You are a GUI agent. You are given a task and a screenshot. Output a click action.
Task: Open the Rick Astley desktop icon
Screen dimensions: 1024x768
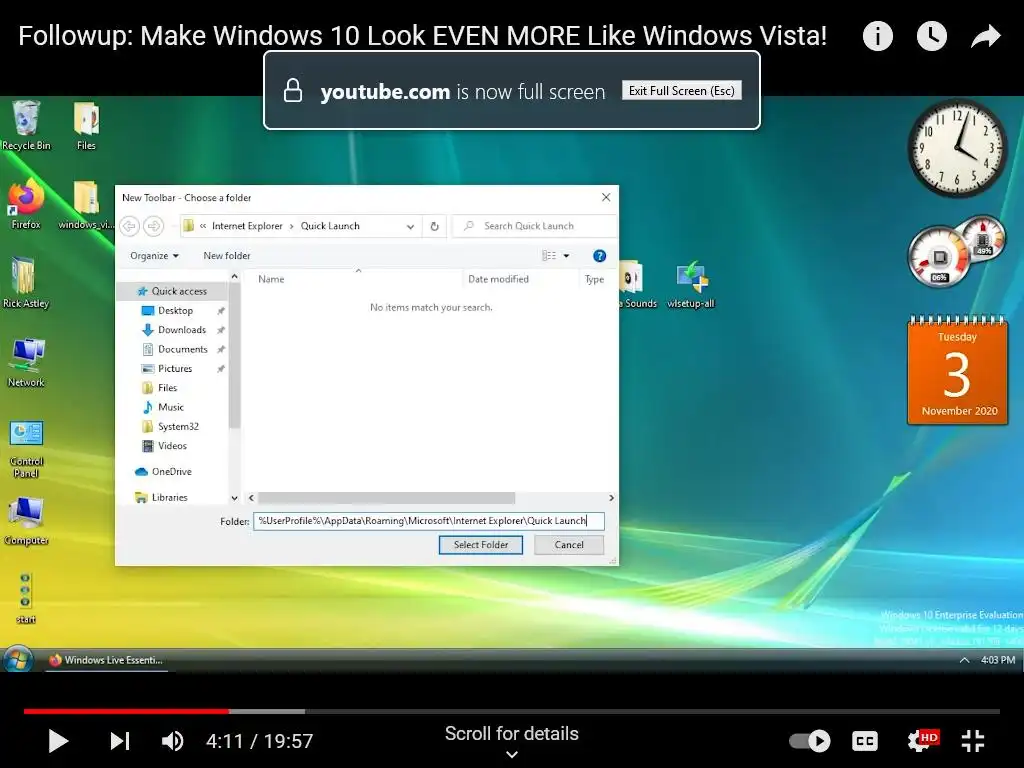[25, 283]
